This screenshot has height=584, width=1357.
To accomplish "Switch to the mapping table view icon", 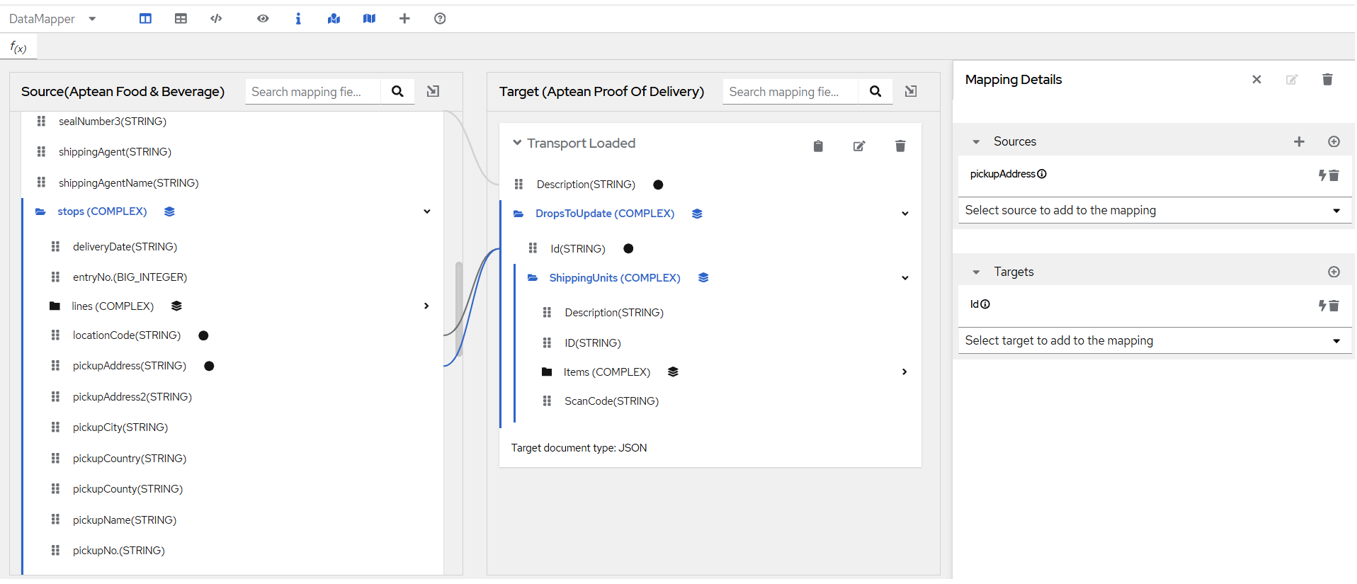I will tap(181, 19).
